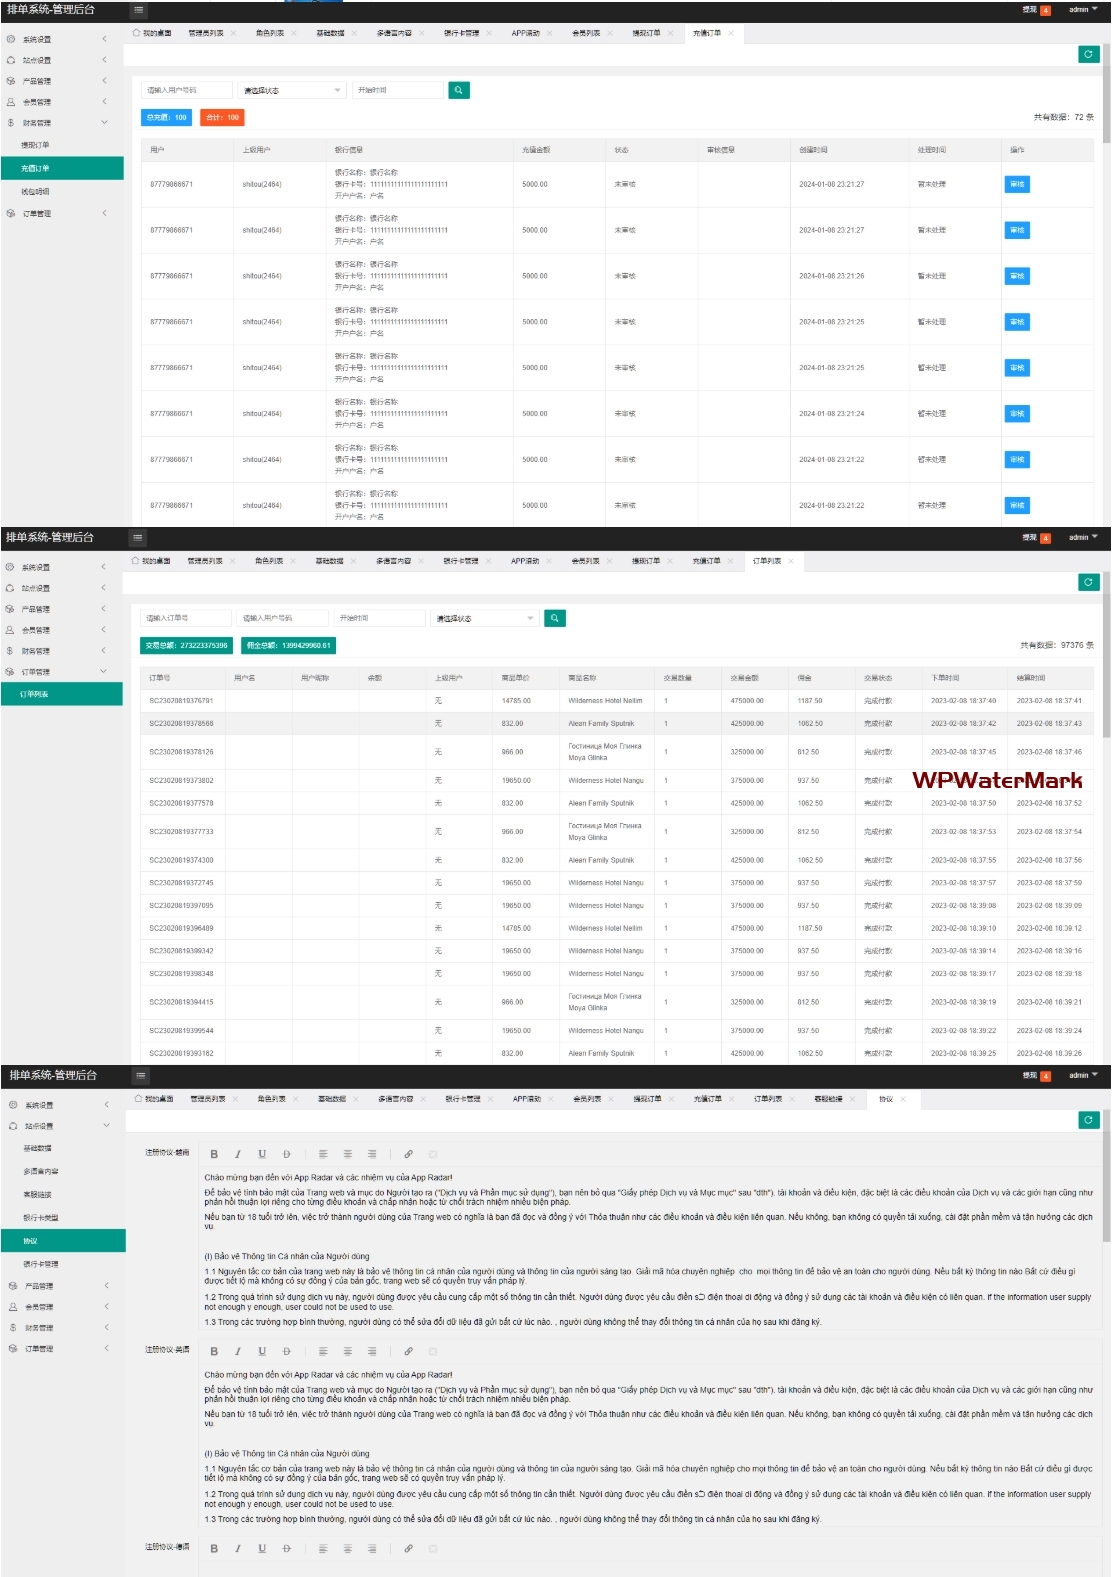Open the 请选择状态 dropdown in the 充值订单 filter
The width and height of the screenshot is (1113, 1577).
[292, 90]
